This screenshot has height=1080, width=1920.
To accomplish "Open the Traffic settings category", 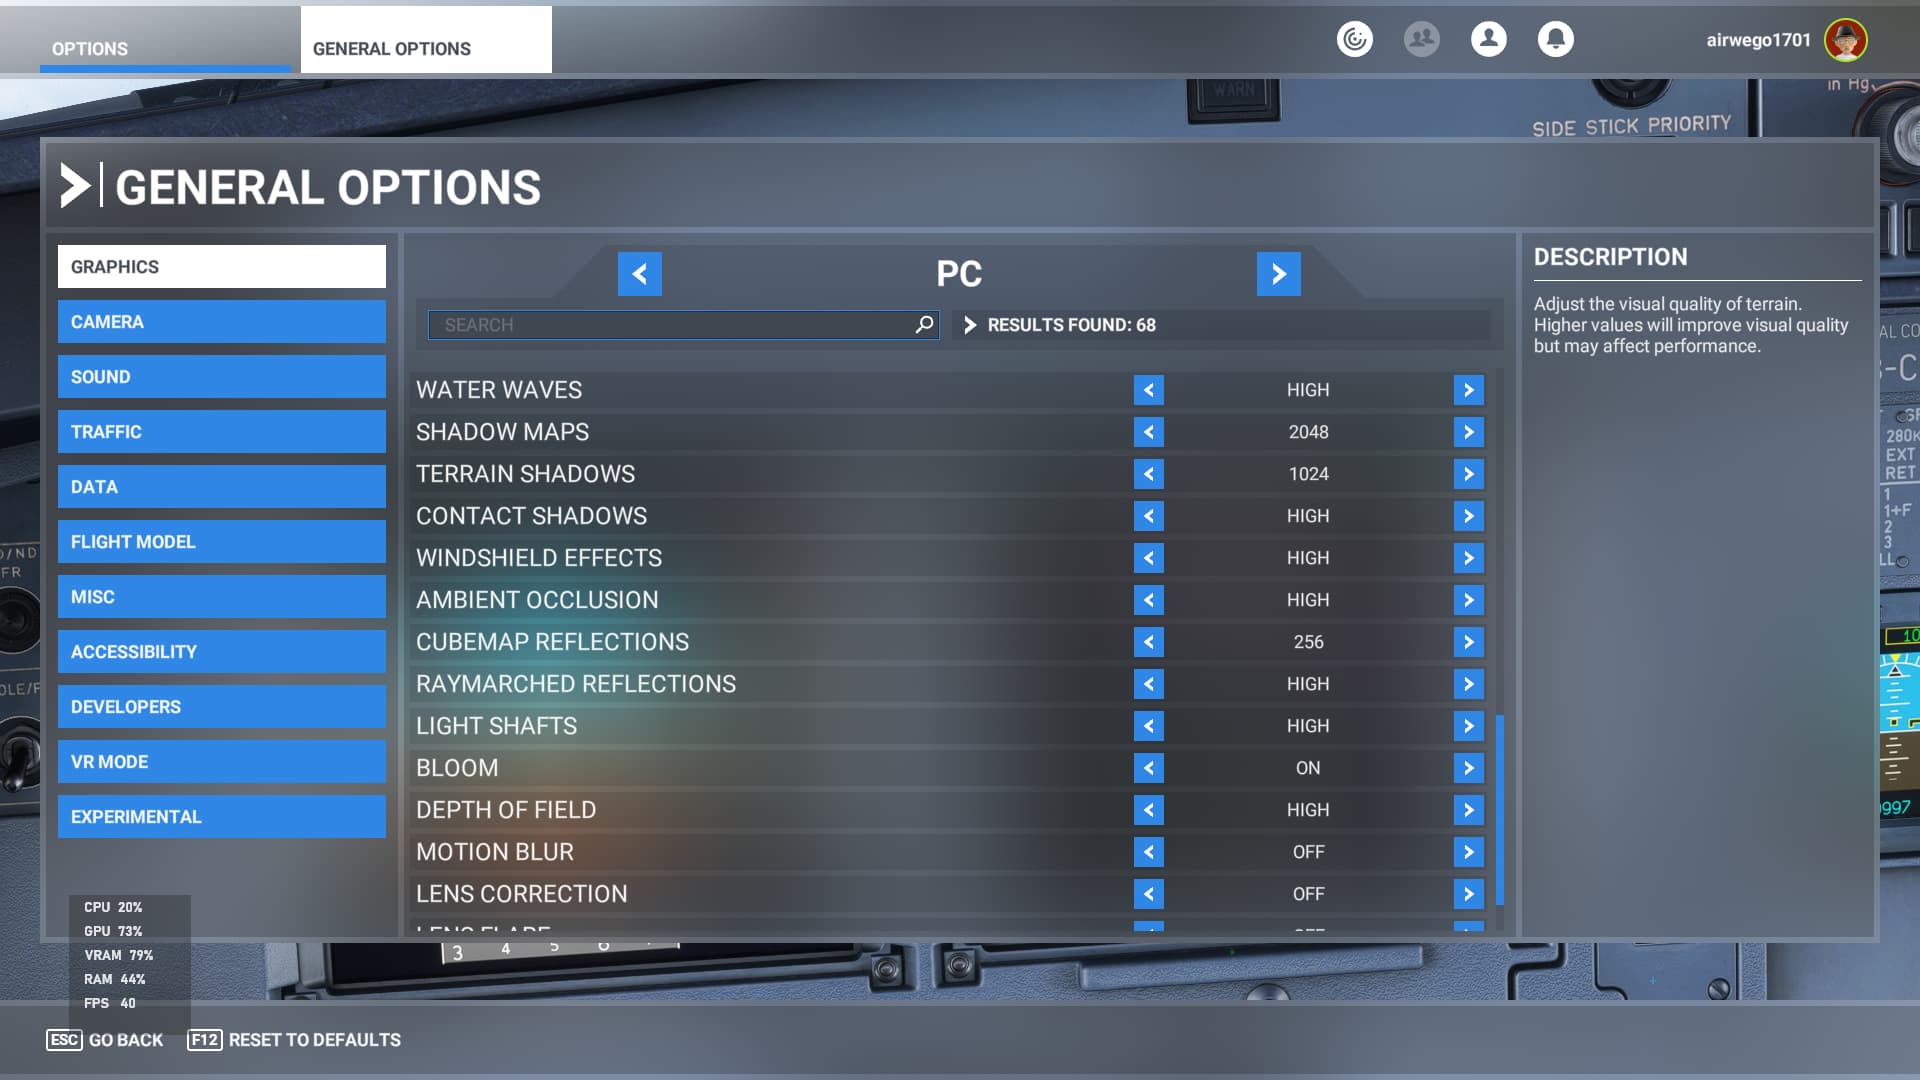I will tap(222, 432).
